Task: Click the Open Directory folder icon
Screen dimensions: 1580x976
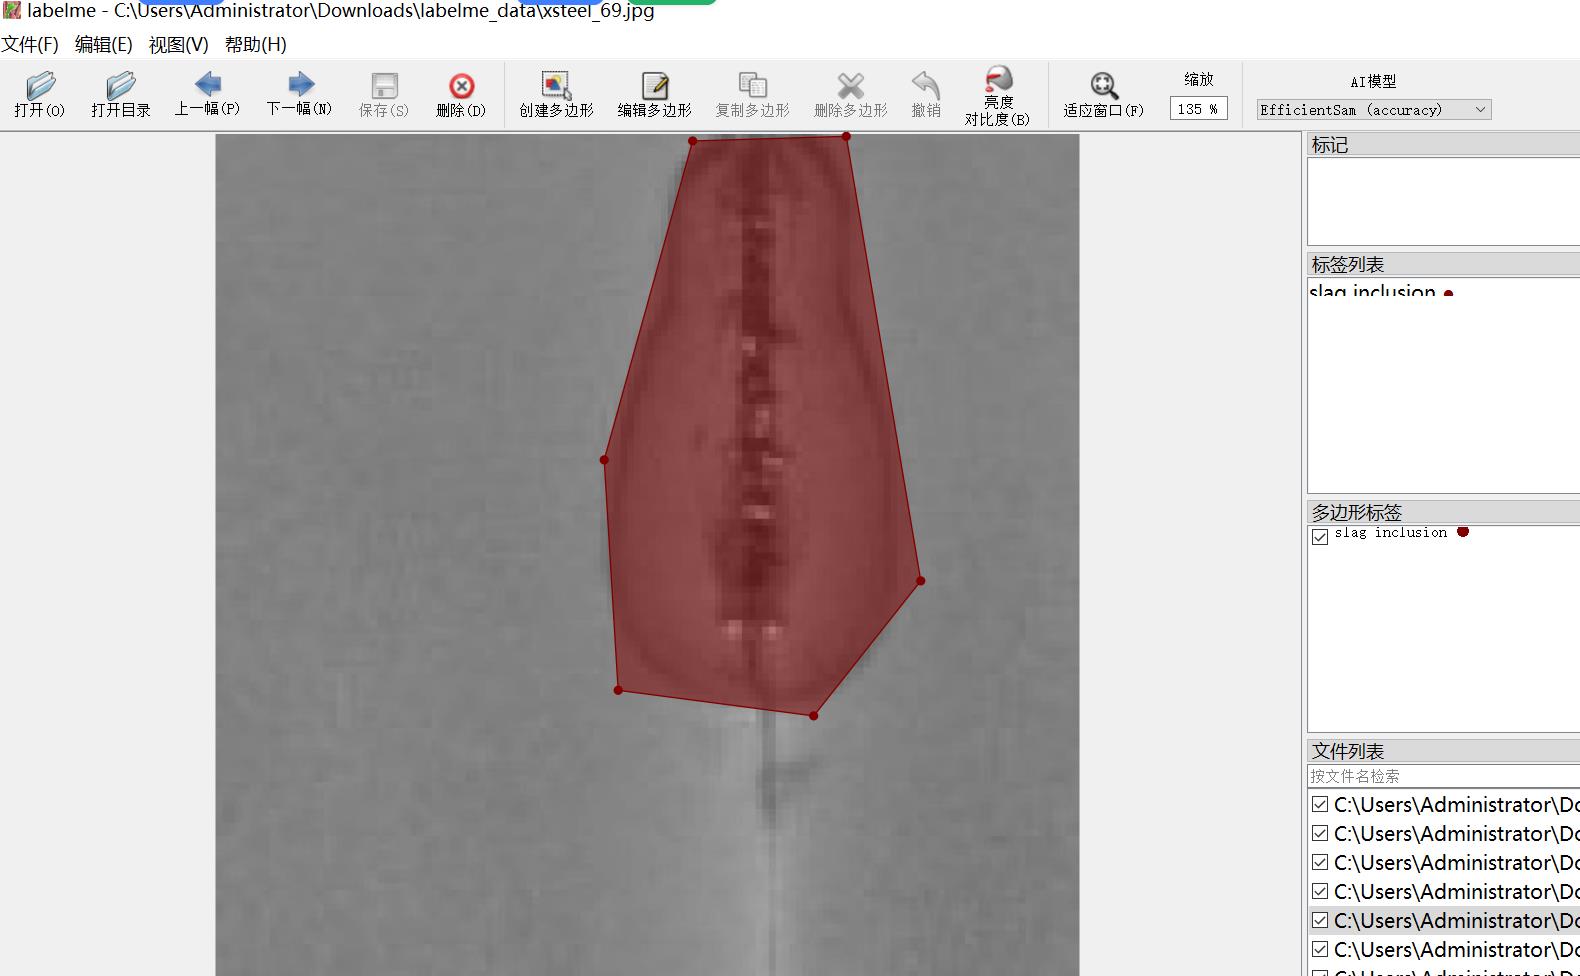Action: [x=120, y=87]
